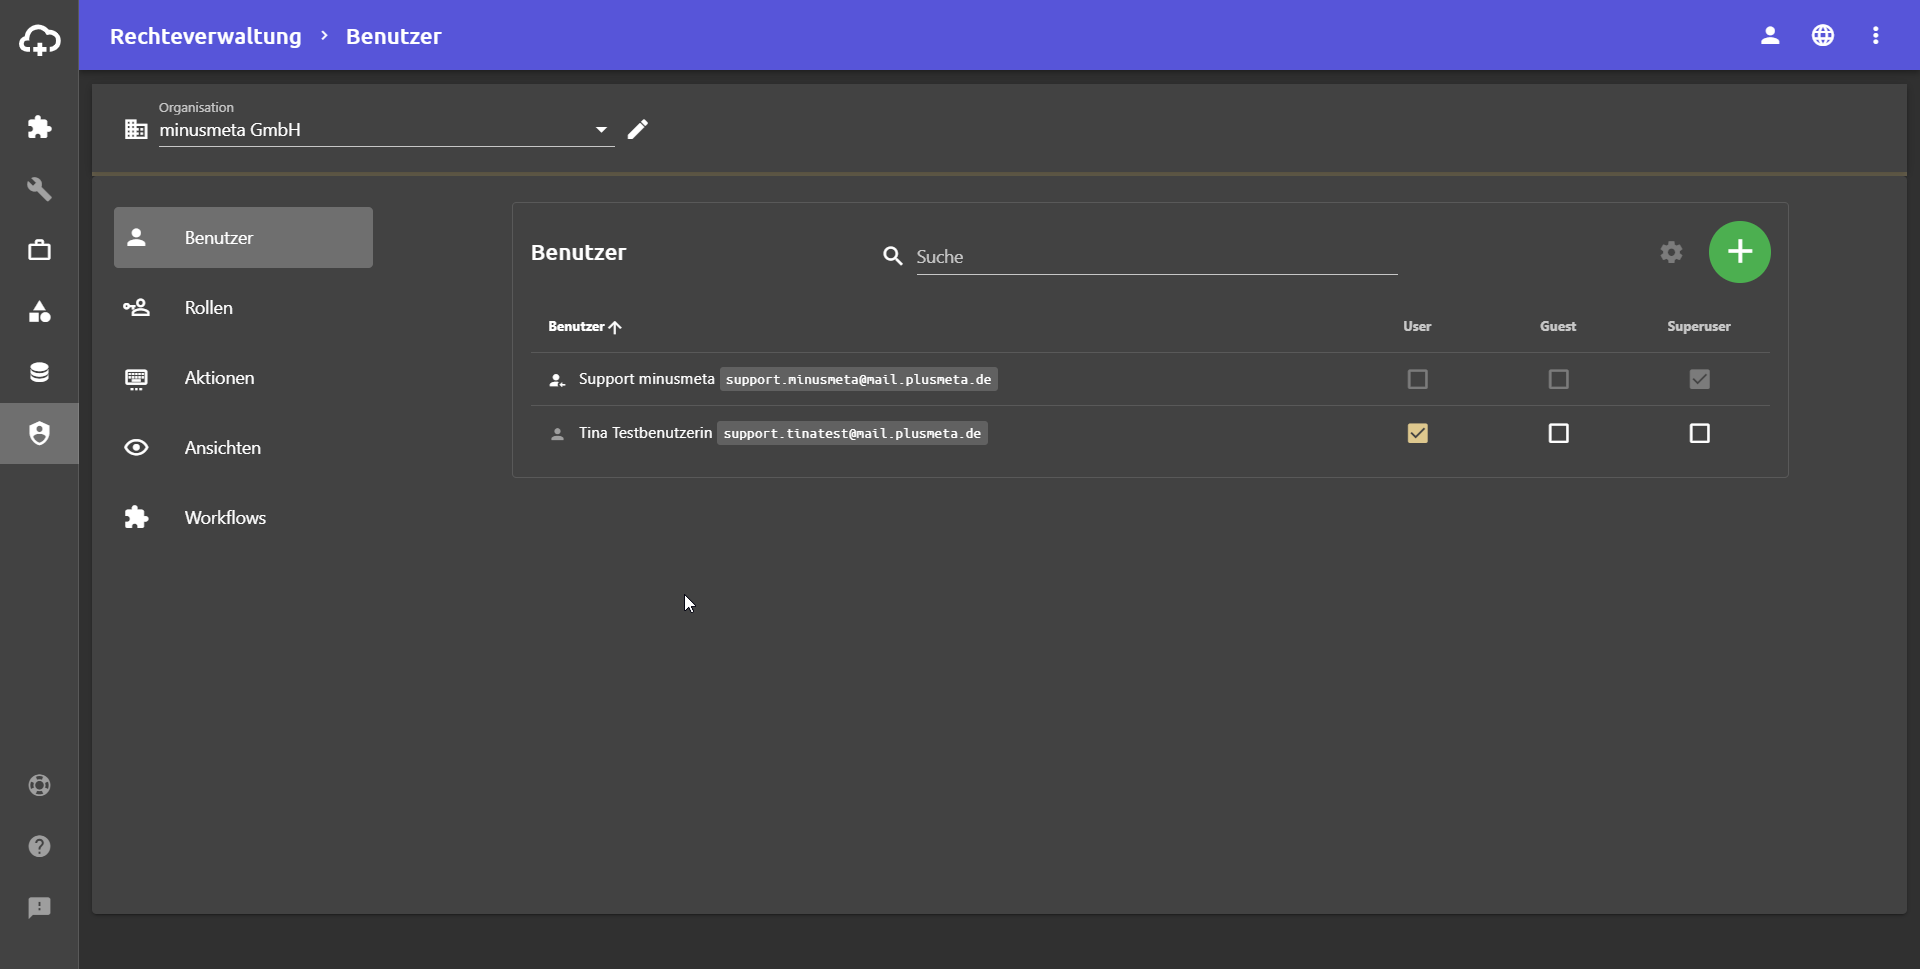Screen dimensions: 1920x969
Task: Expand the Organisation dropdown arrow
Action: click(601, 130)
